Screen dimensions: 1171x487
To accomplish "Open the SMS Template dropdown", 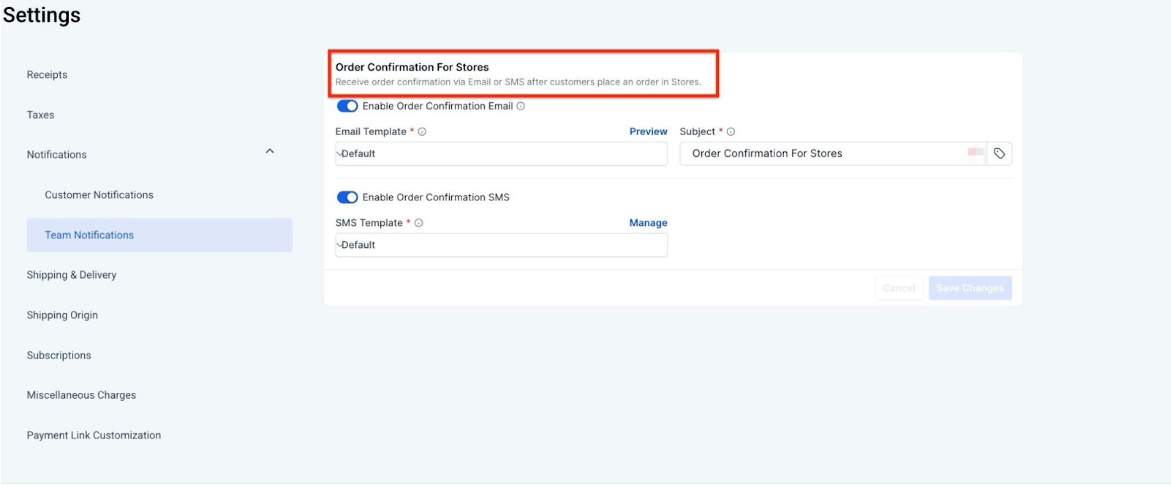I will (x=501, y=245).
